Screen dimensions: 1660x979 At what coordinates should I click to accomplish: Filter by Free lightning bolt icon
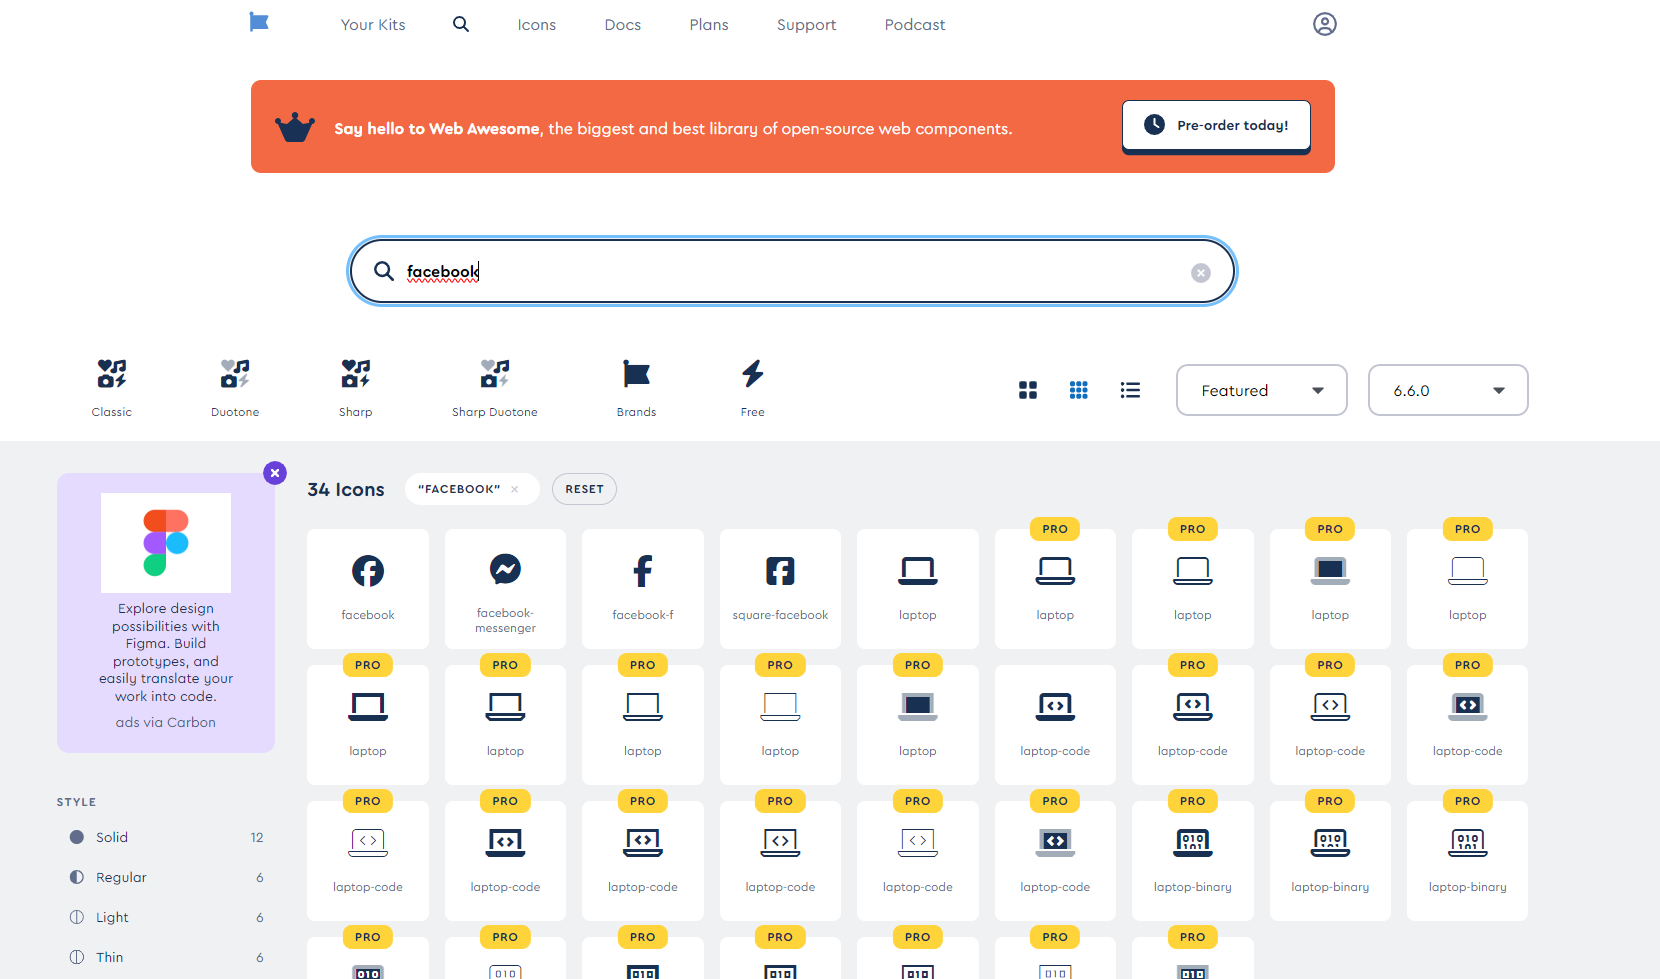point(753,388)
